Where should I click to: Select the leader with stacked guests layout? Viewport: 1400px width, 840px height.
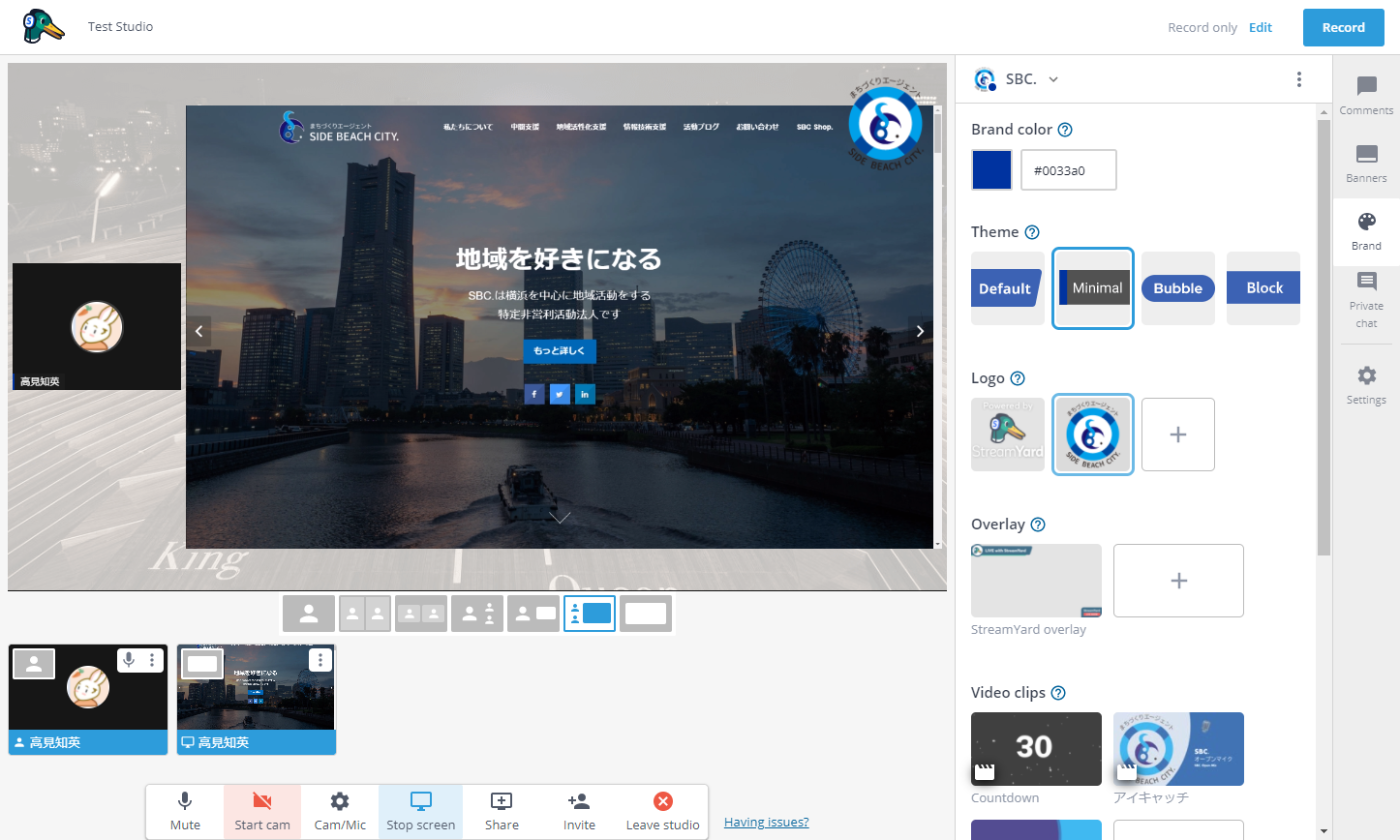tap(477, 614)
